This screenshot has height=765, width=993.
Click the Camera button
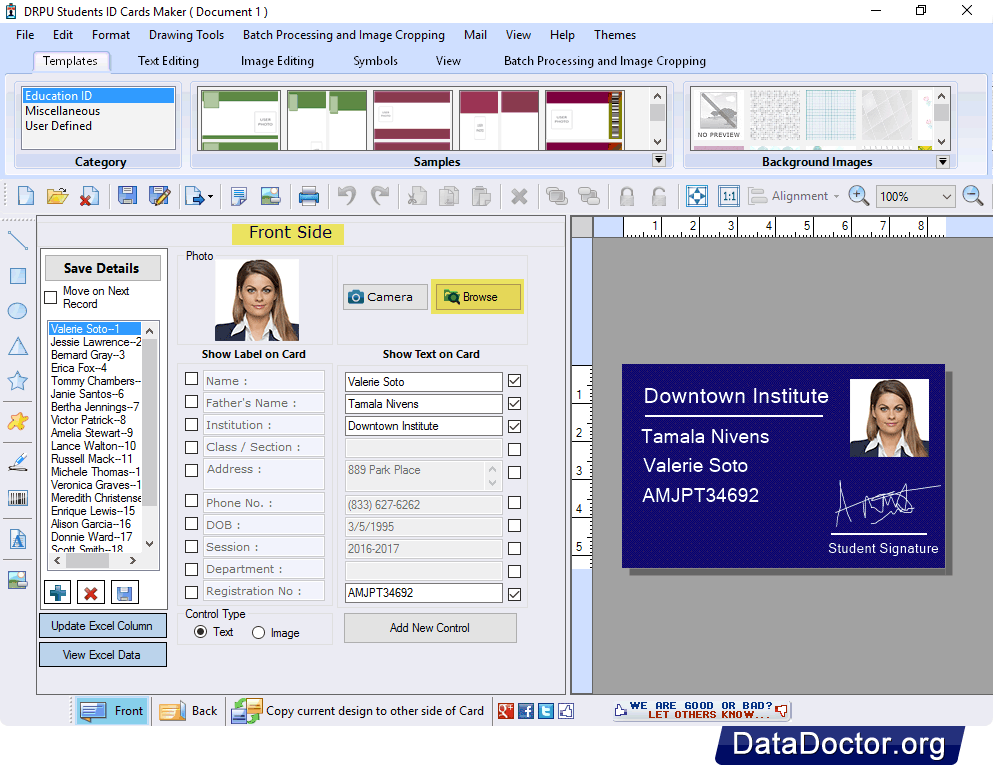point(385,296)
